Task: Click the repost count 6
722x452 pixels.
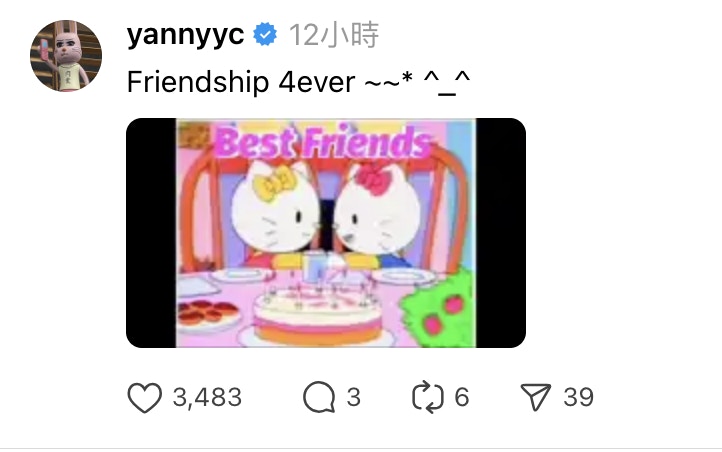Action: (x=462, y=397)
